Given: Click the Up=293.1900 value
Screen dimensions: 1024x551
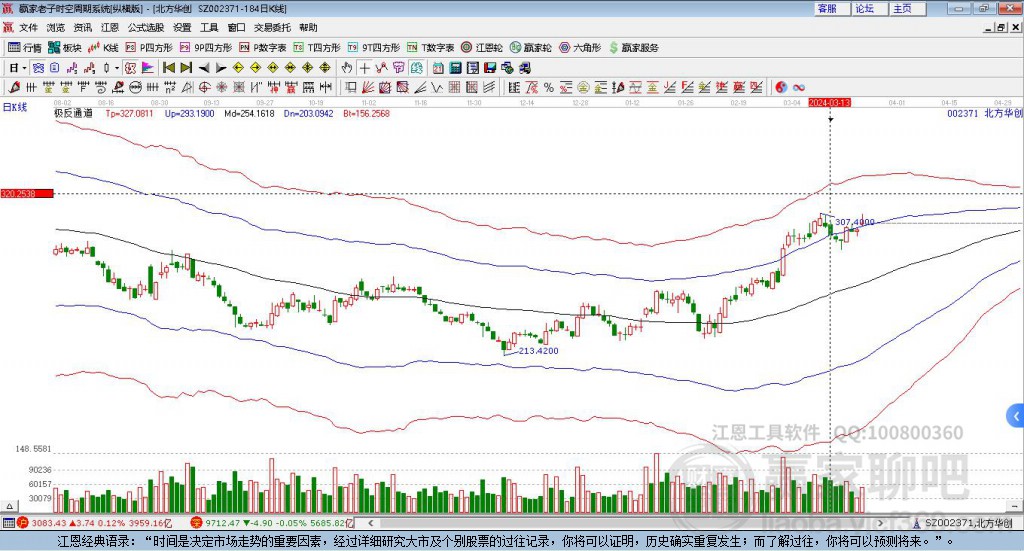Looking at the screenshot, I should pyautogui.click(x=189, y=114).
